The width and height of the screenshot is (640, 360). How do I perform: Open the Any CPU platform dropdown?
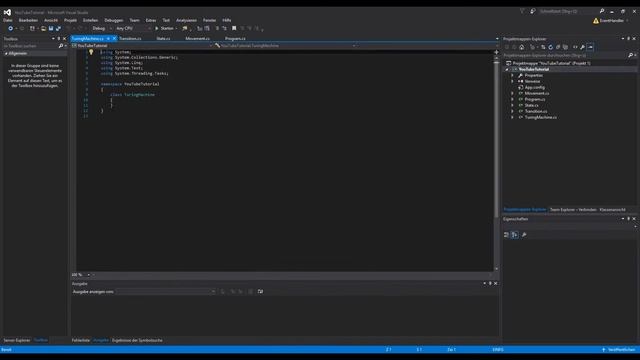coord(133,28)
